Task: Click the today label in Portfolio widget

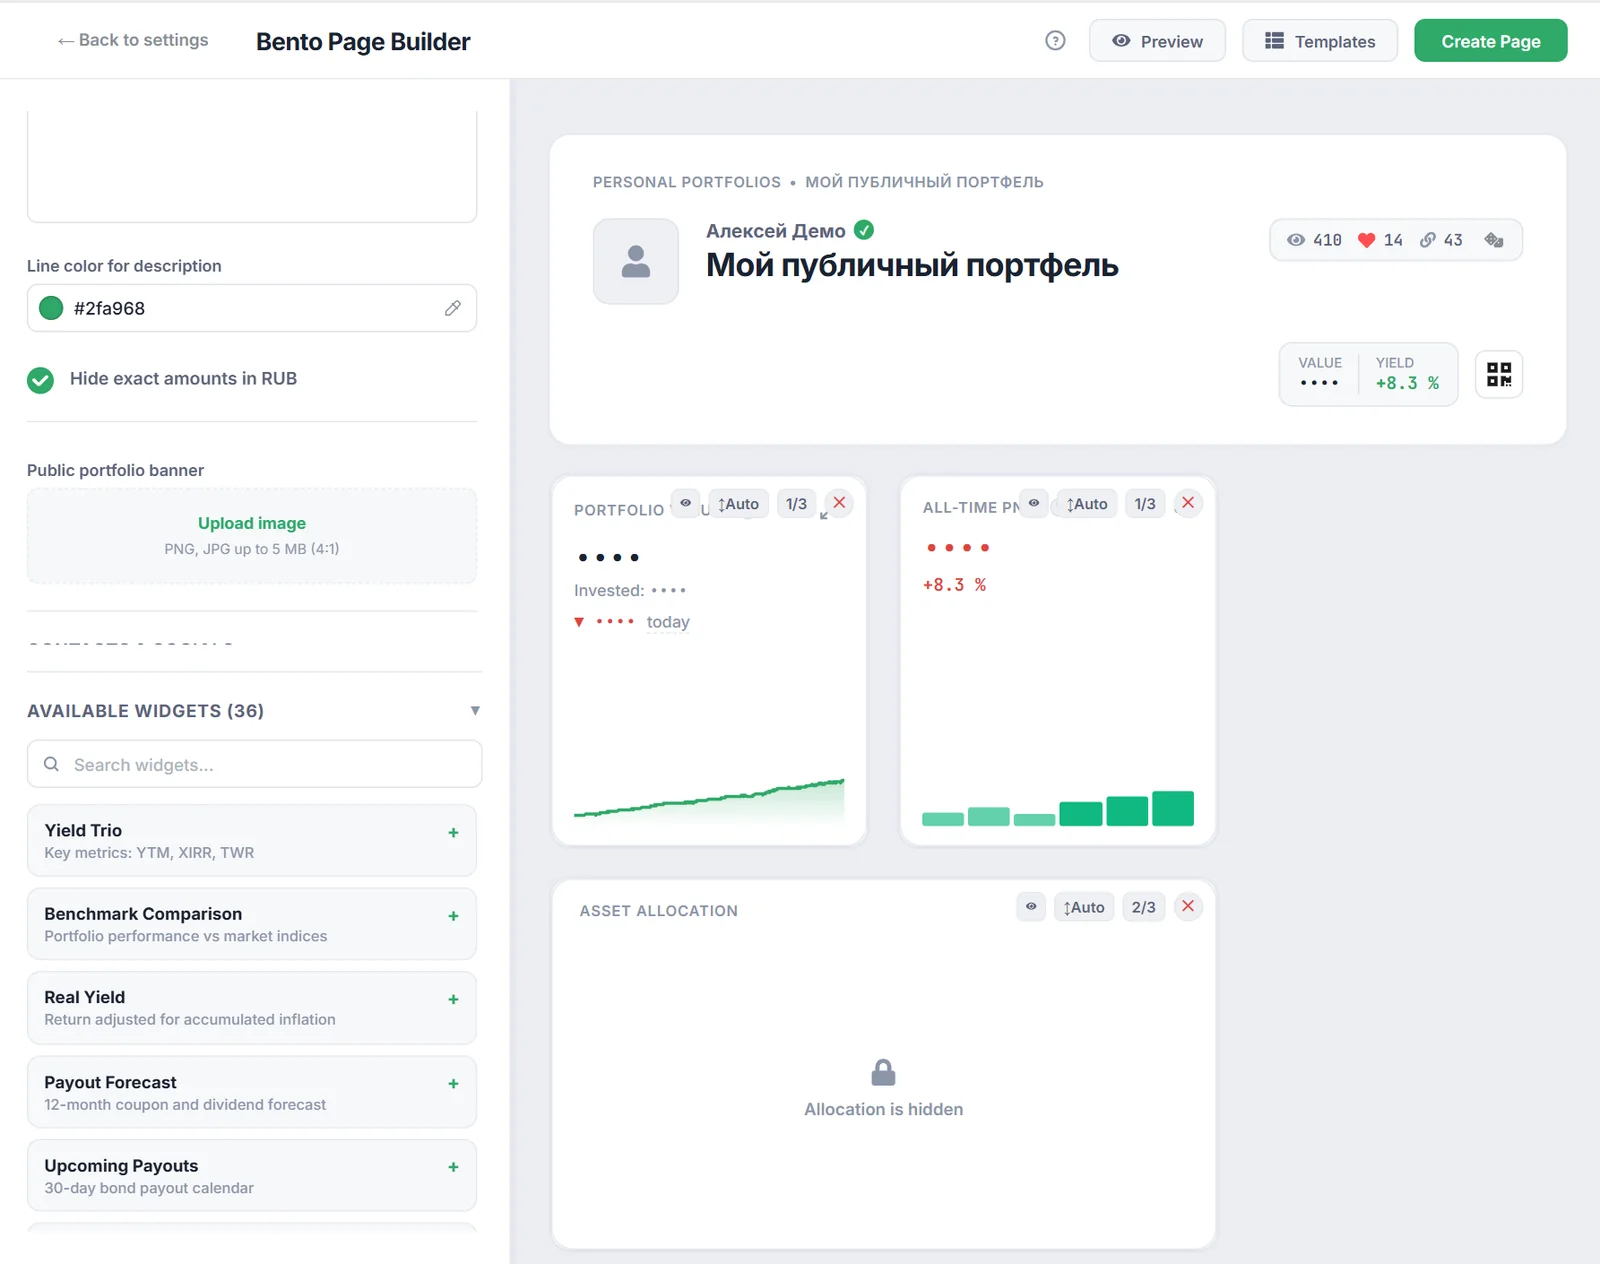Action: click(x=668, y=622)
